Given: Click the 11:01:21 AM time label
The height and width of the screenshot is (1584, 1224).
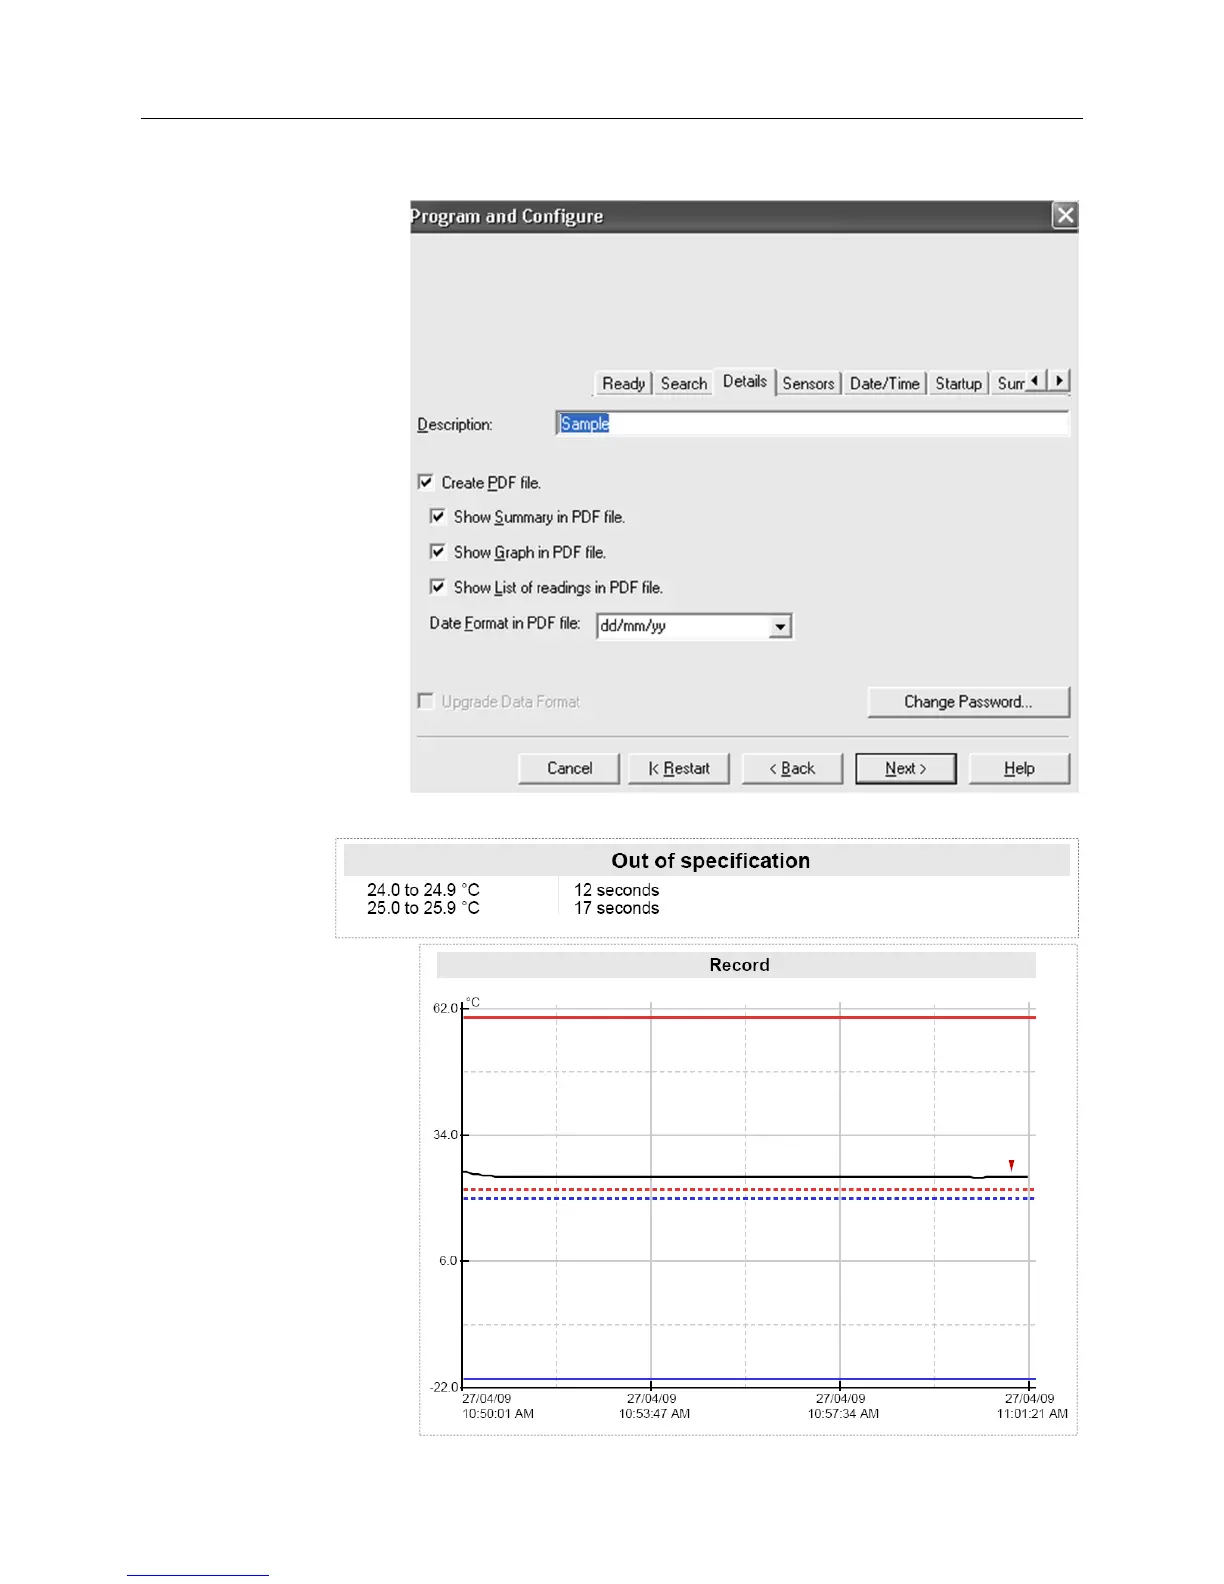Looking at the screenshot, I should [1032, 1414].
